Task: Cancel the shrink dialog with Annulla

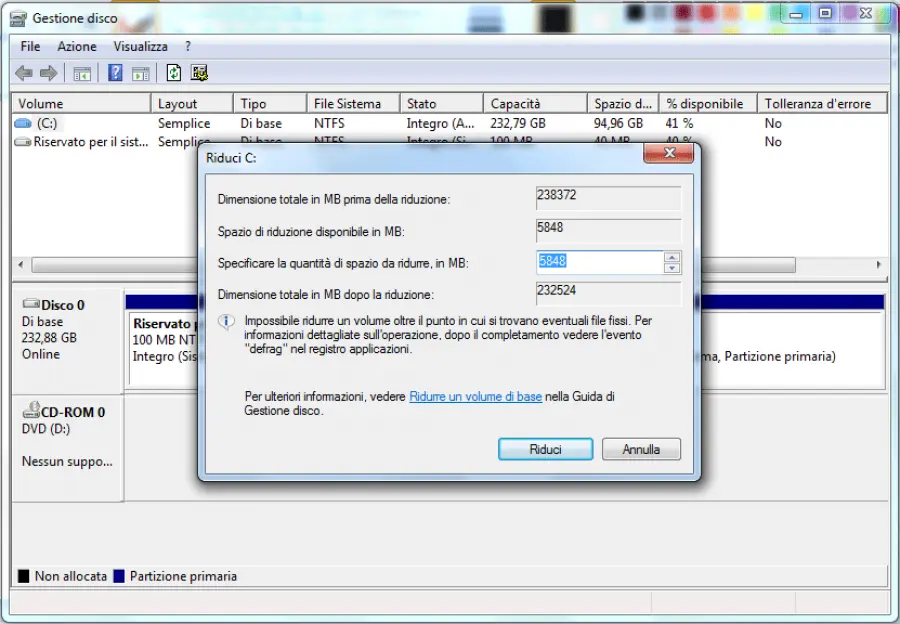Action: point(641,449)
